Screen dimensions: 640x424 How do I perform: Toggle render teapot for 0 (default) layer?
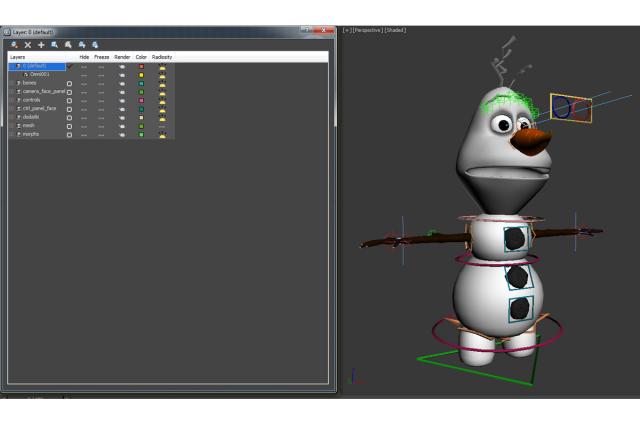click(x=122, y=67)
